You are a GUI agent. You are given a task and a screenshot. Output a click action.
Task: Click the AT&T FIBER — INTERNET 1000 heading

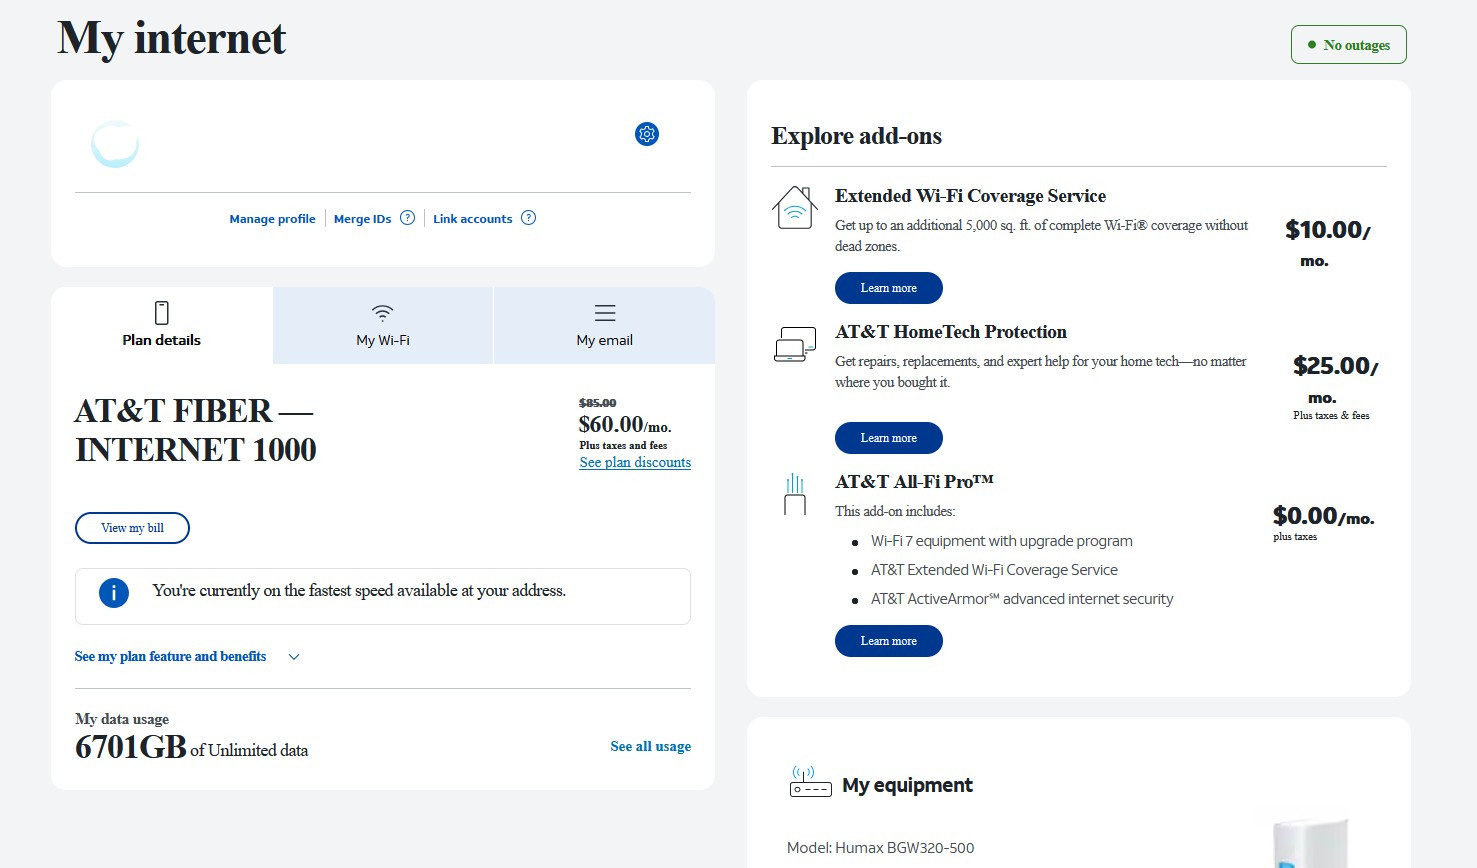pyautogui.click(x=196, y=430)
